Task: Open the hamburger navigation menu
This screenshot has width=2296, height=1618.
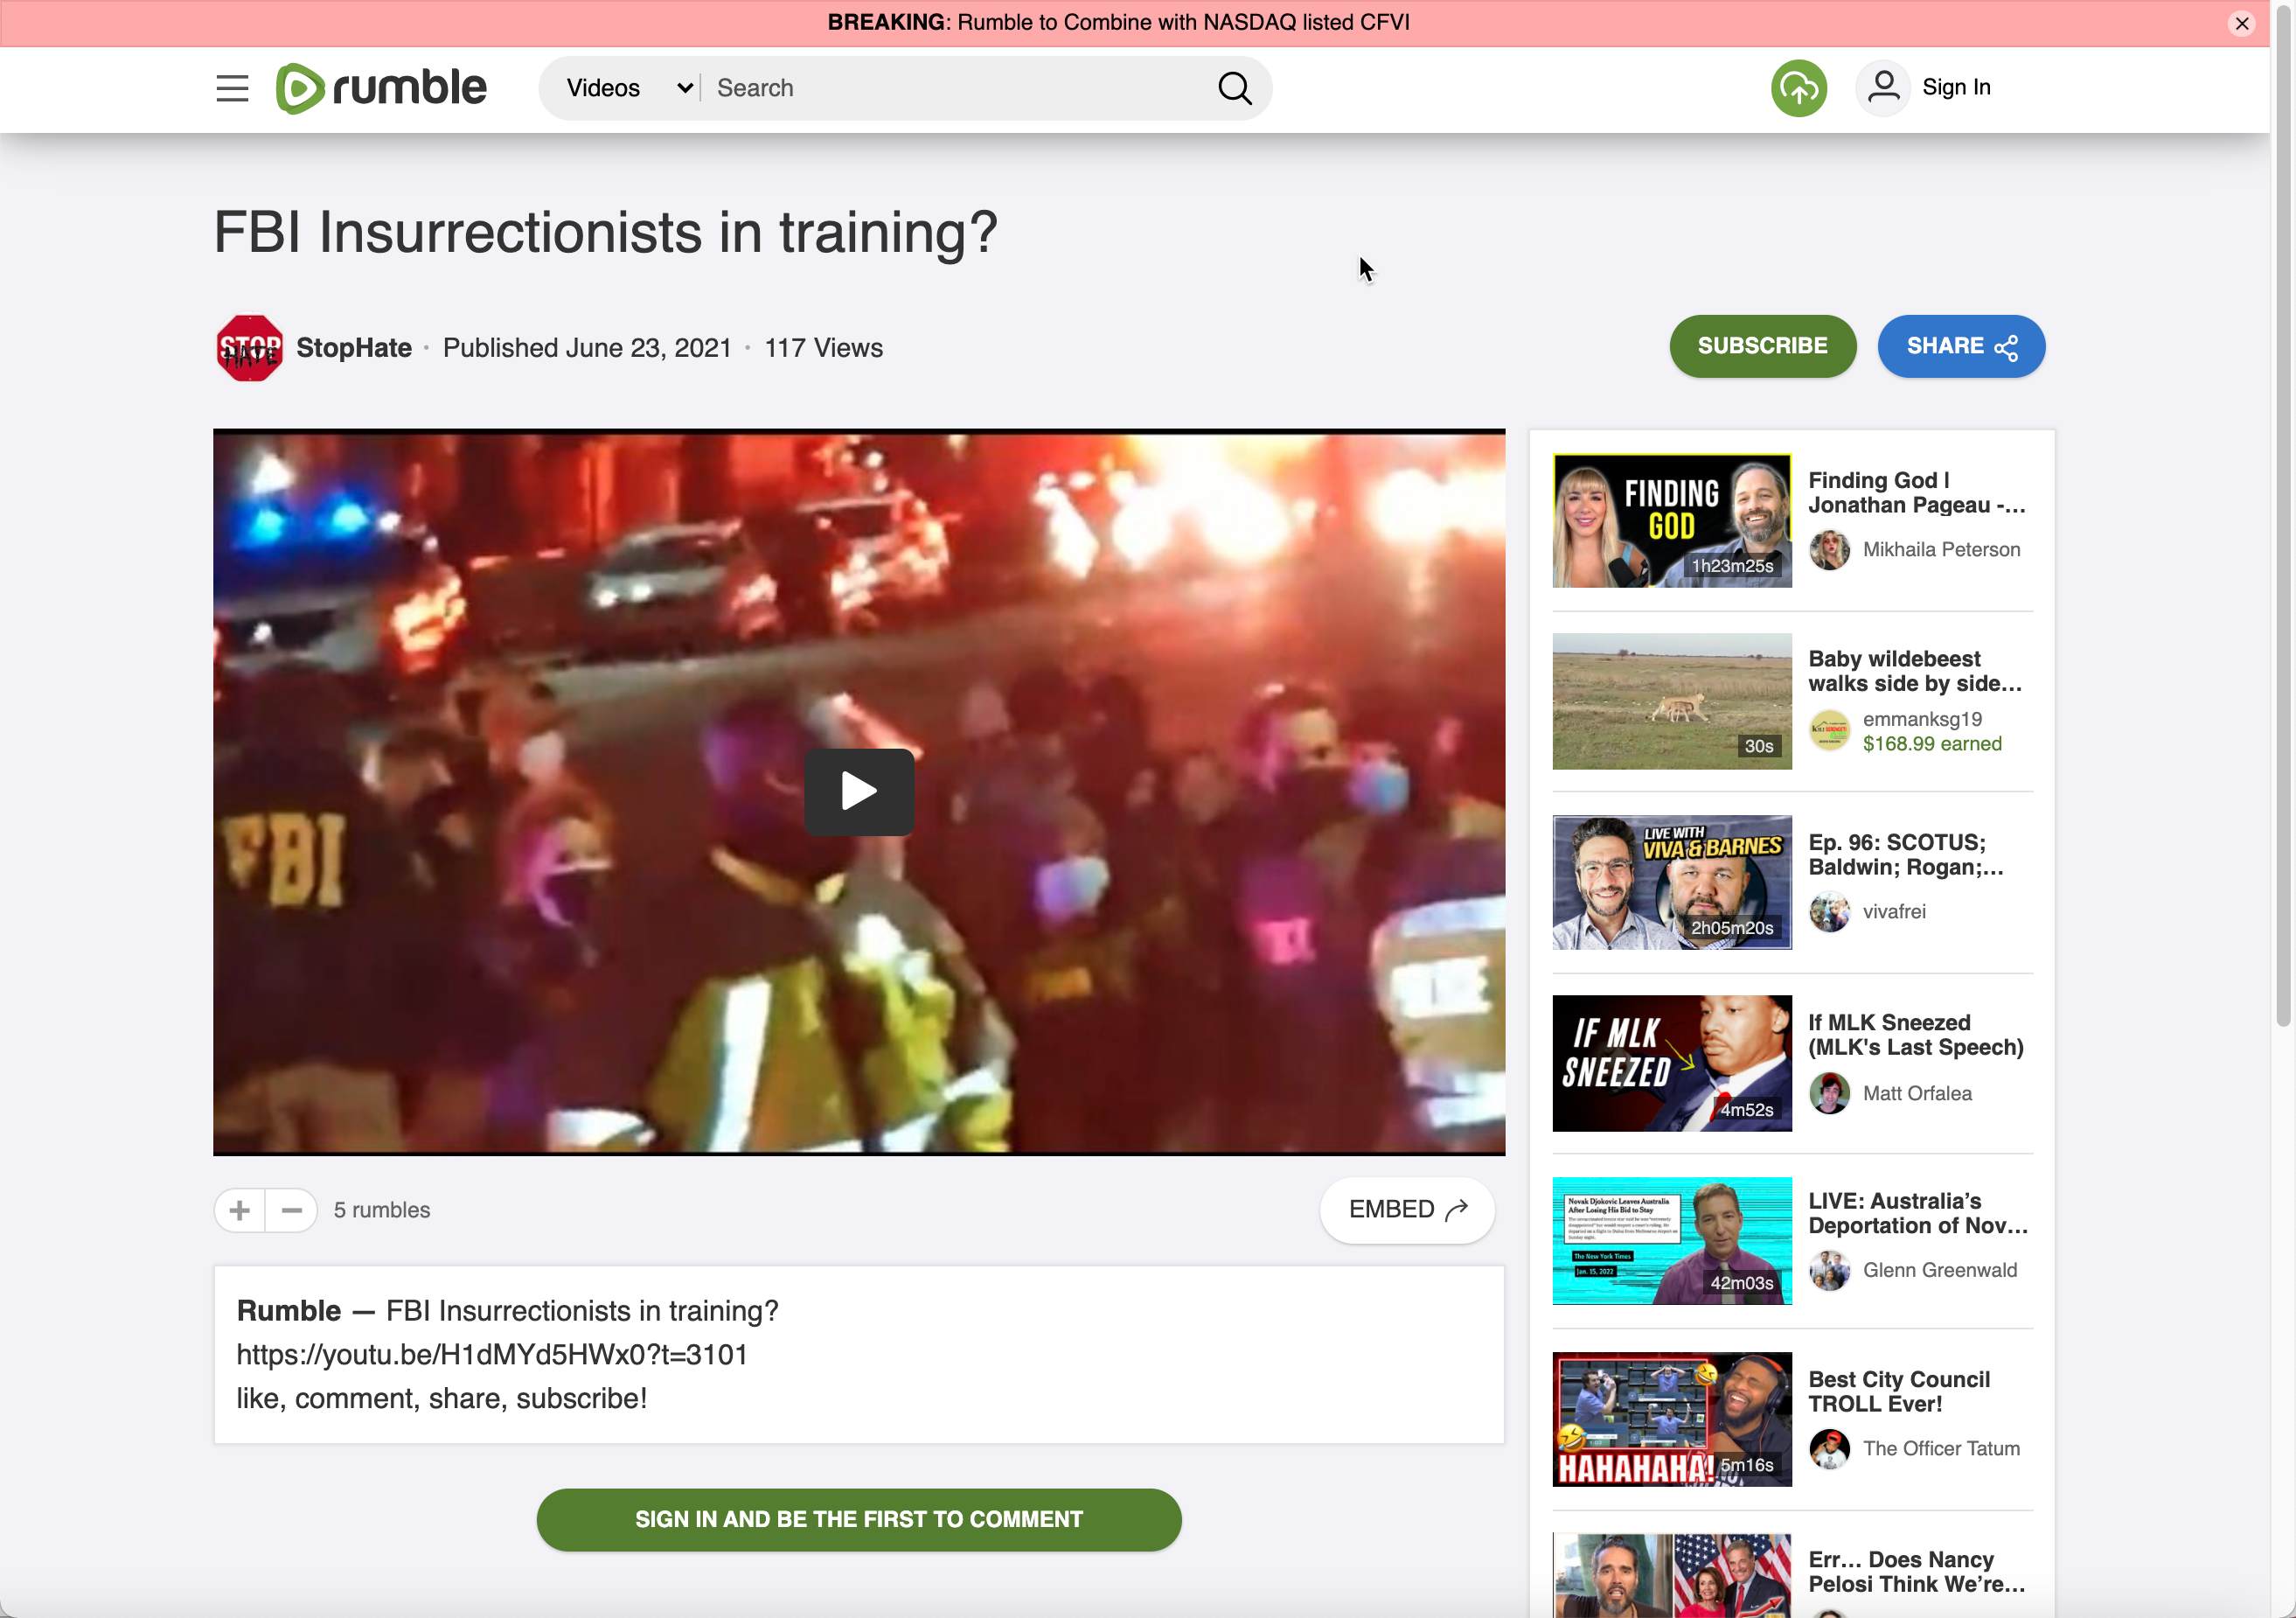Action: pyautogui.click(x=232, y=88)
